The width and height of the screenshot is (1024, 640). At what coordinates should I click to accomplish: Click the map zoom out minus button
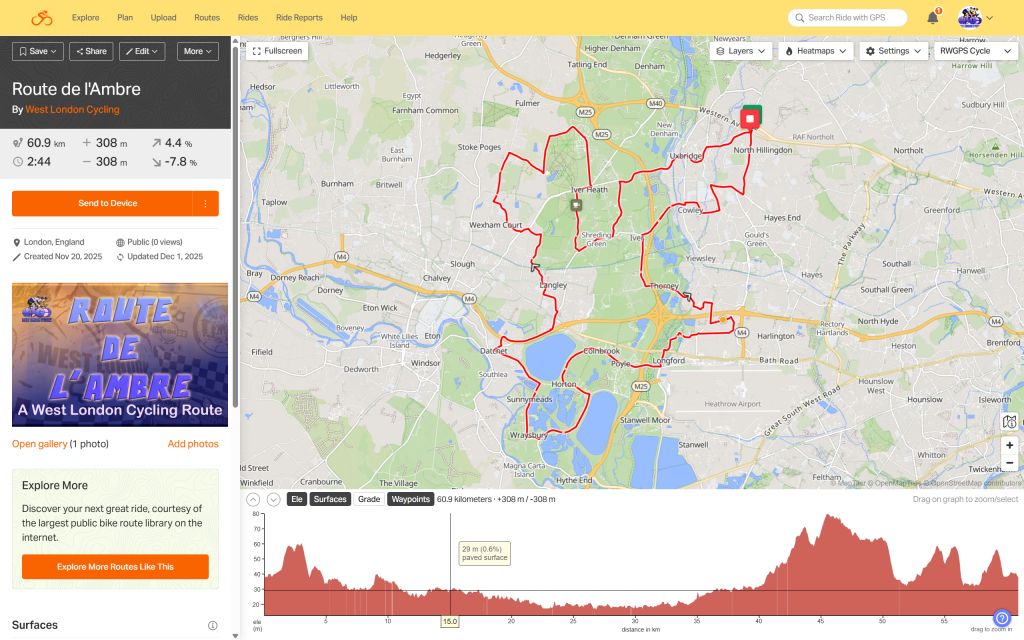[1009, 463]
